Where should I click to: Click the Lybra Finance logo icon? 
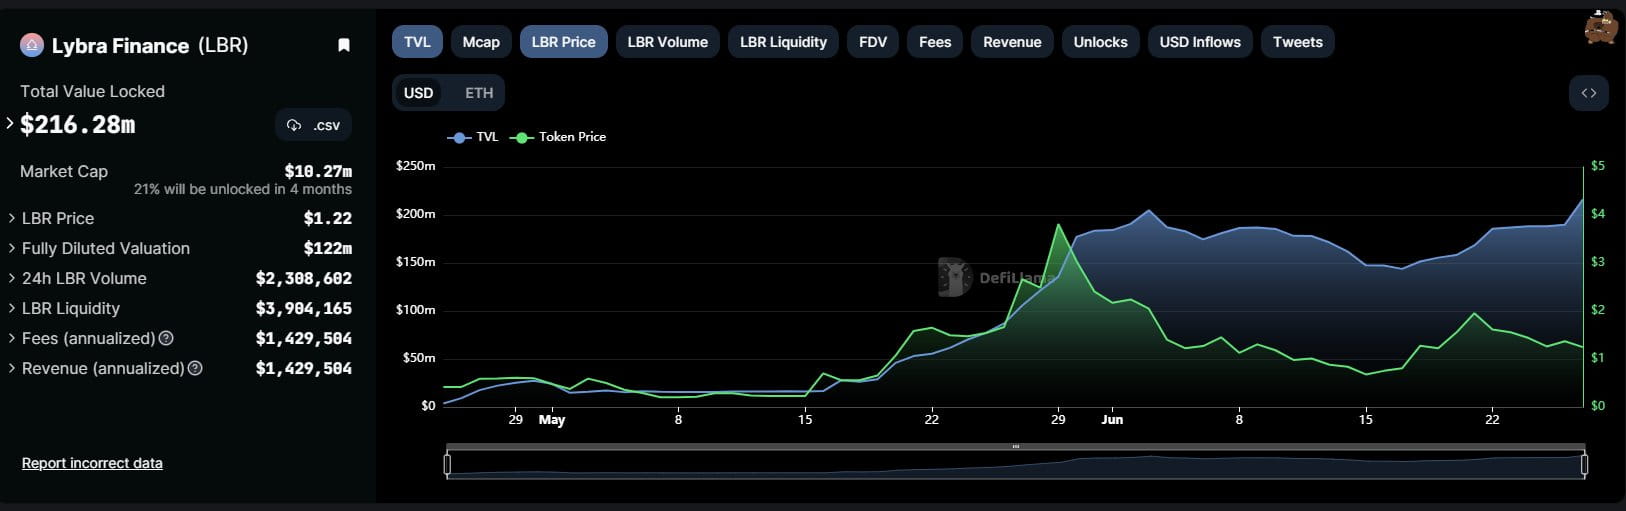pos(32,45)
